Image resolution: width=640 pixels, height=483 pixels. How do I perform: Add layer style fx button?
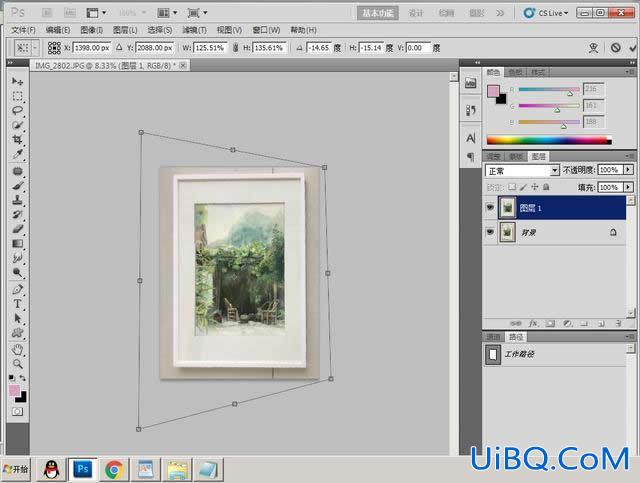point(533,323)
